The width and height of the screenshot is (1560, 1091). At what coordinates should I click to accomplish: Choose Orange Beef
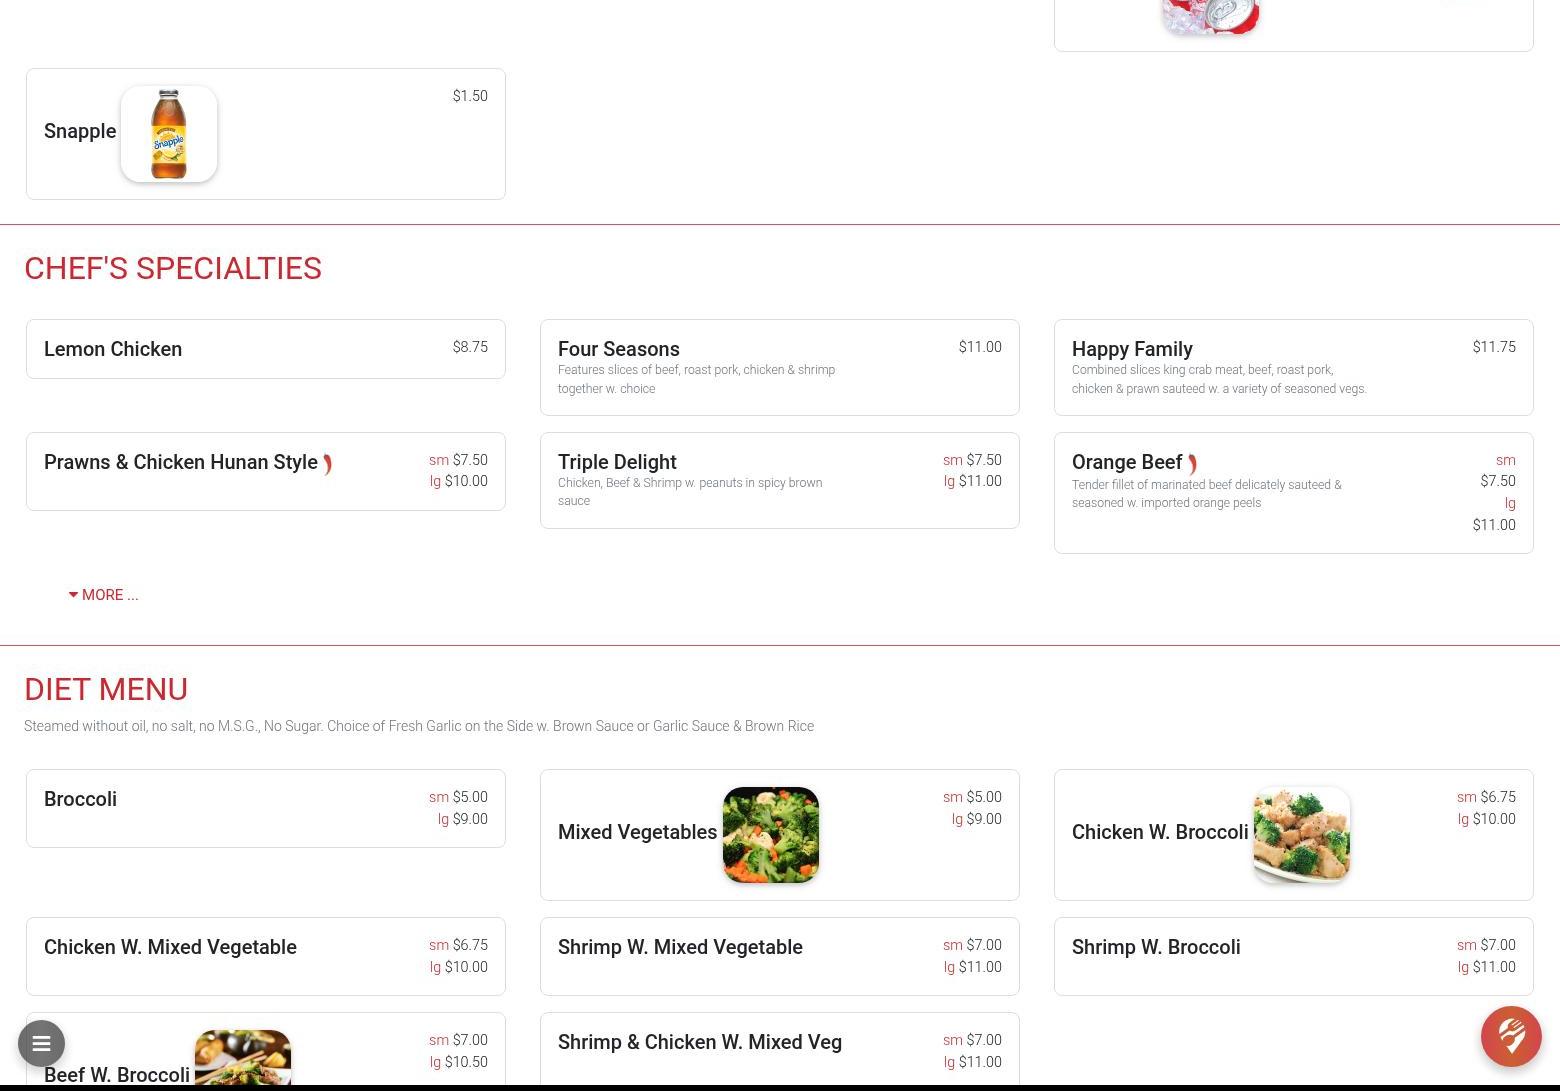pos(1294,493)
